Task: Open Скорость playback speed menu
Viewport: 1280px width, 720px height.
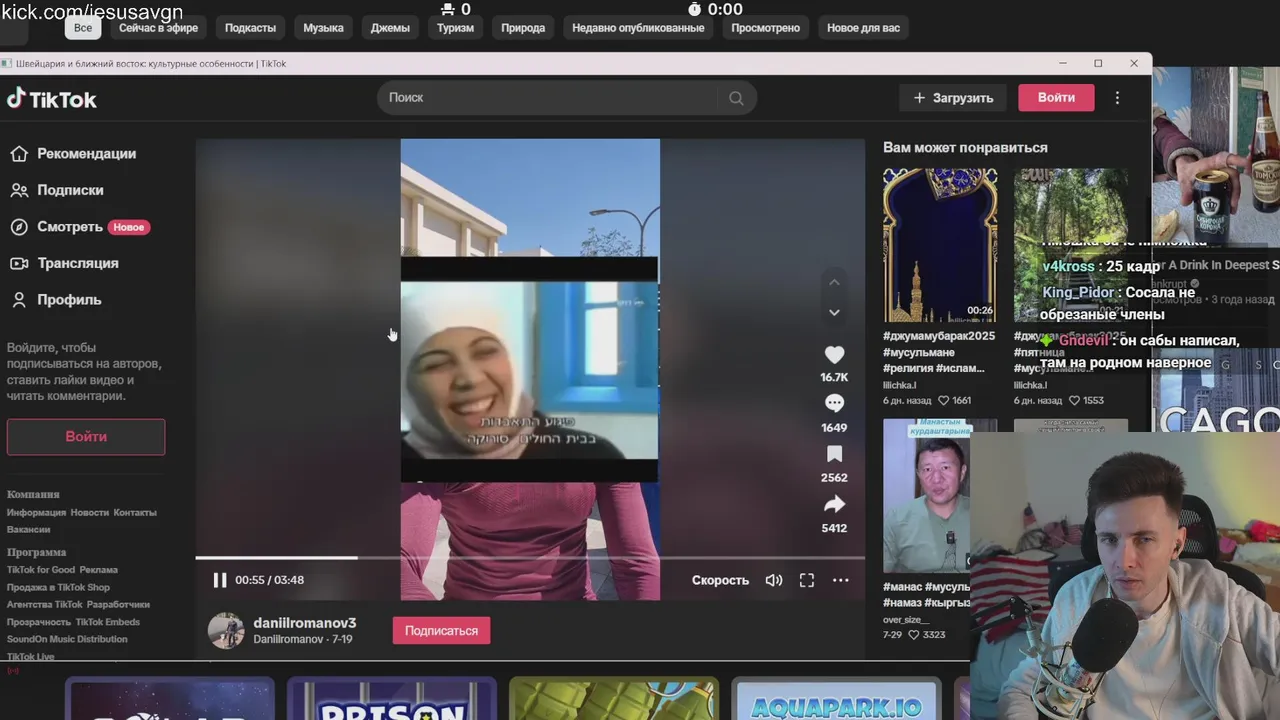Action: tap(720, 580)
